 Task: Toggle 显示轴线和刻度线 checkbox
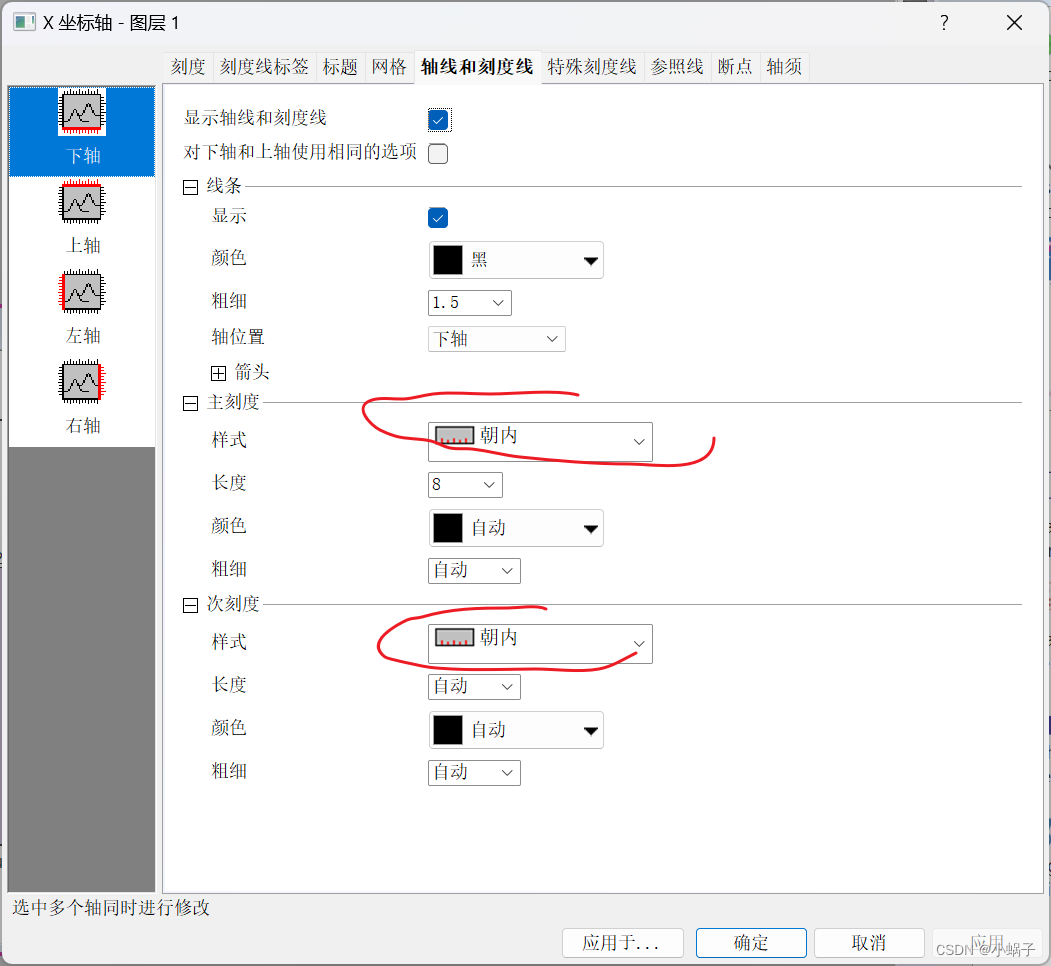(x=438, y=120)
